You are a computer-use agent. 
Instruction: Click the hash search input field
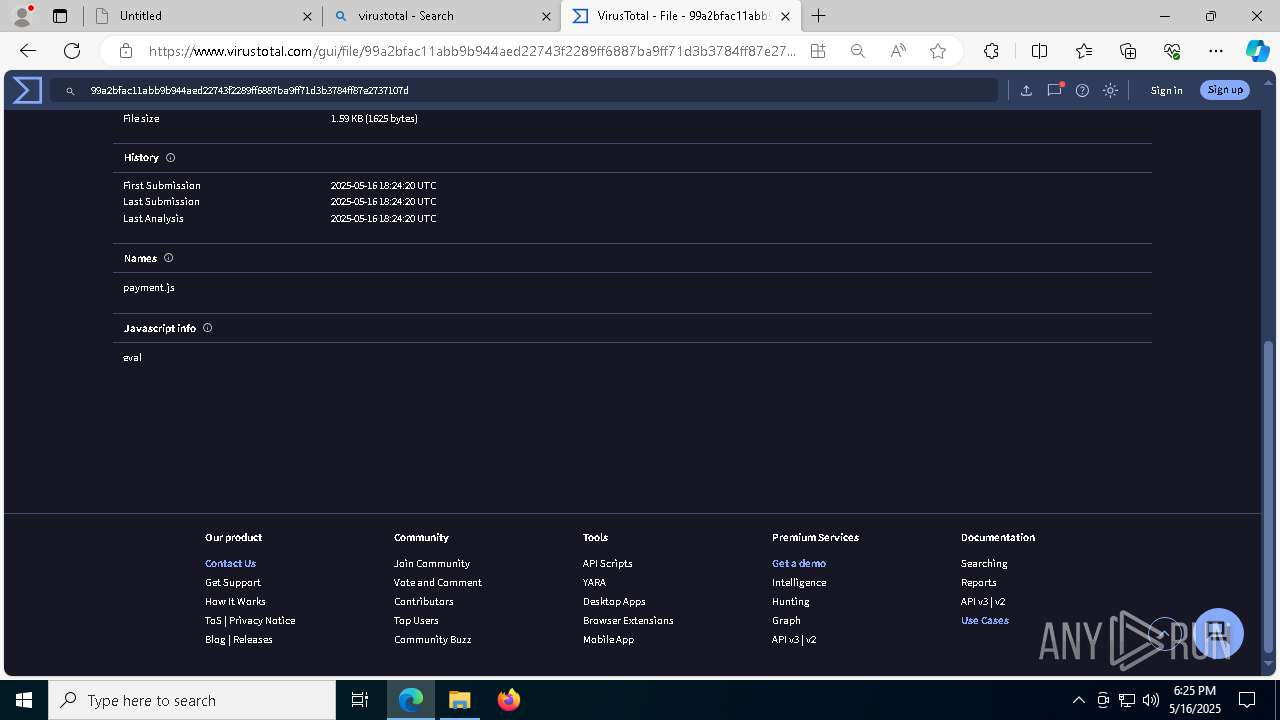click(x=524, y=90)
